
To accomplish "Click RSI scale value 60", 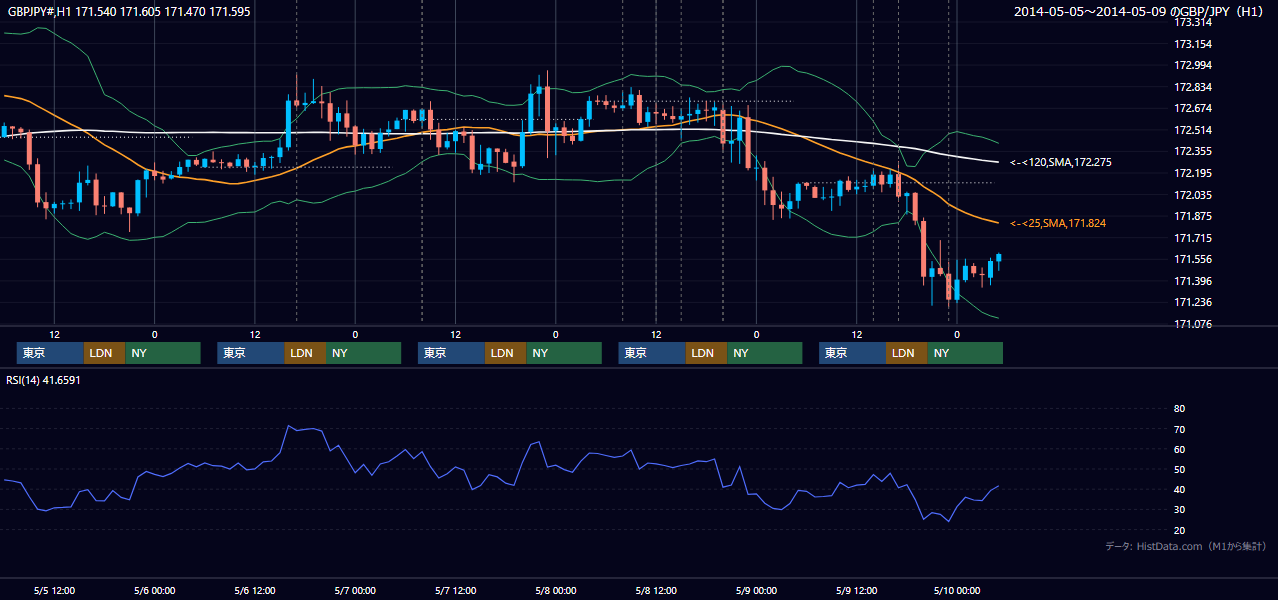I will point(1179,449).
